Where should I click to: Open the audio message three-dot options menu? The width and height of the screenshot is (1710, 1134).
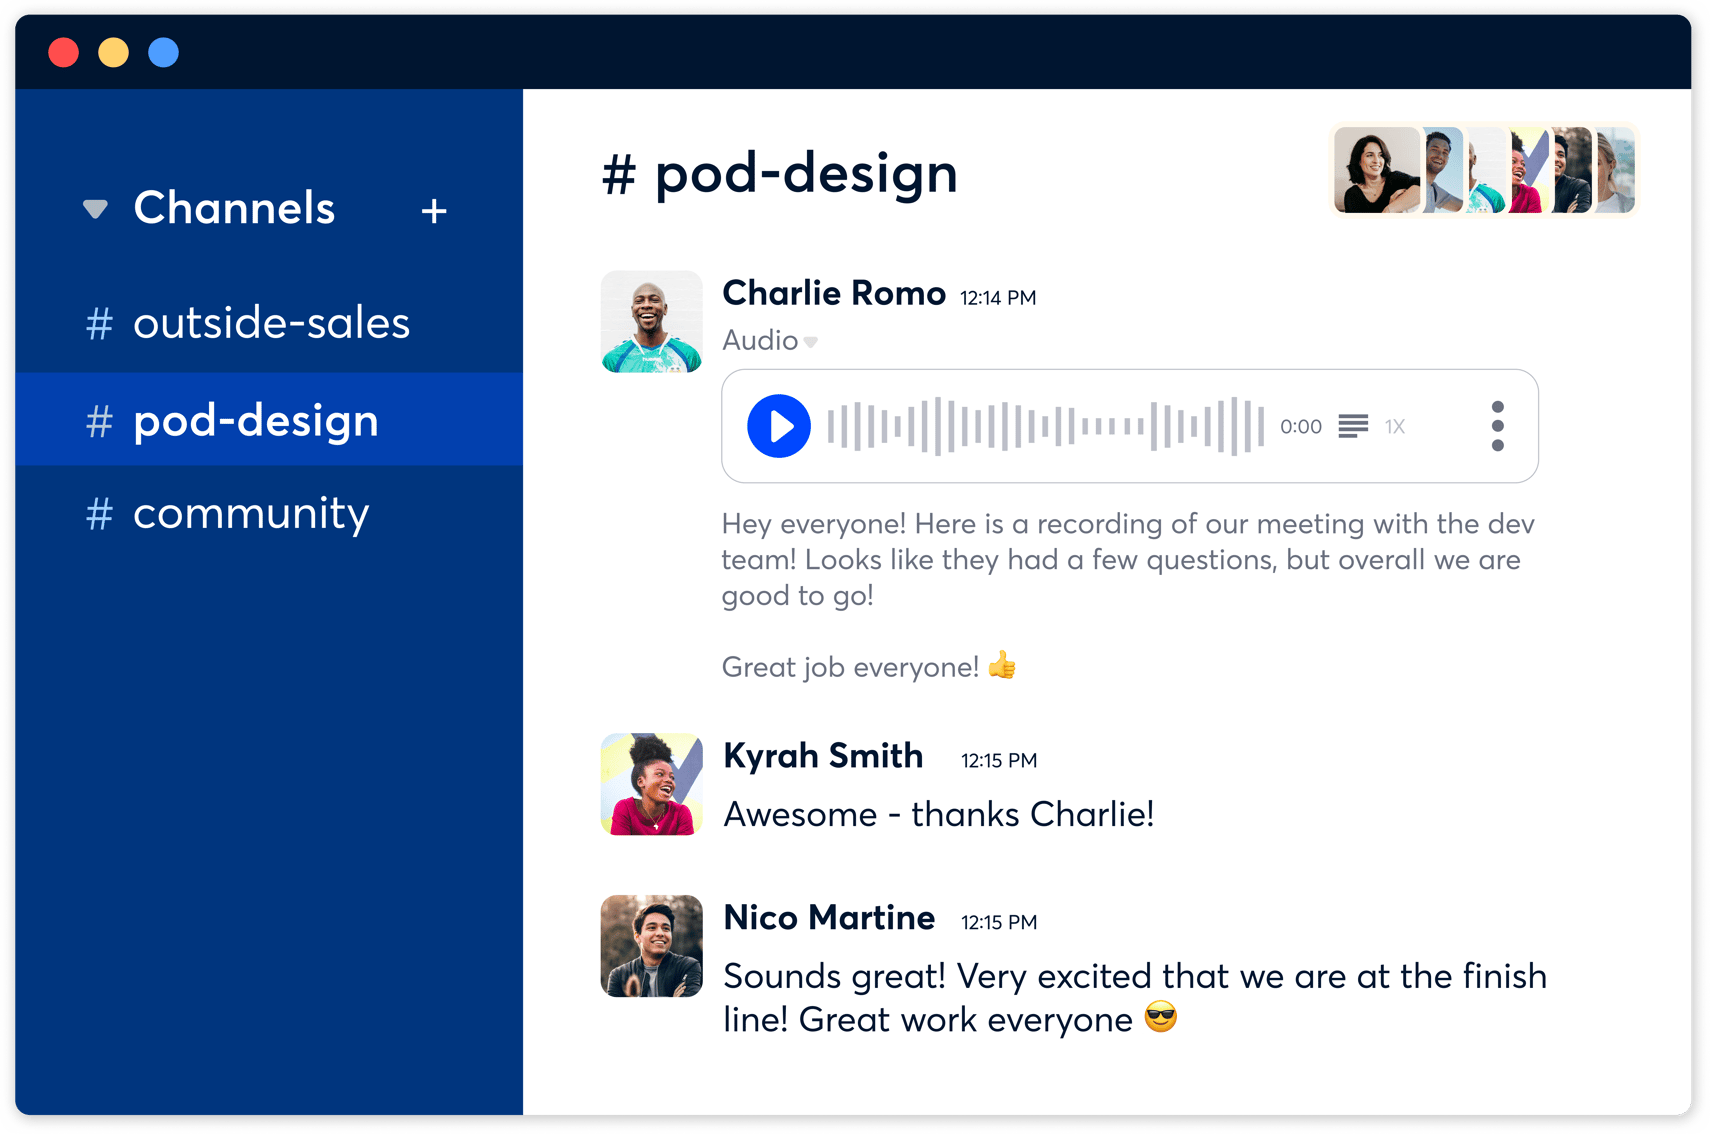click(x=1497, y=426)
